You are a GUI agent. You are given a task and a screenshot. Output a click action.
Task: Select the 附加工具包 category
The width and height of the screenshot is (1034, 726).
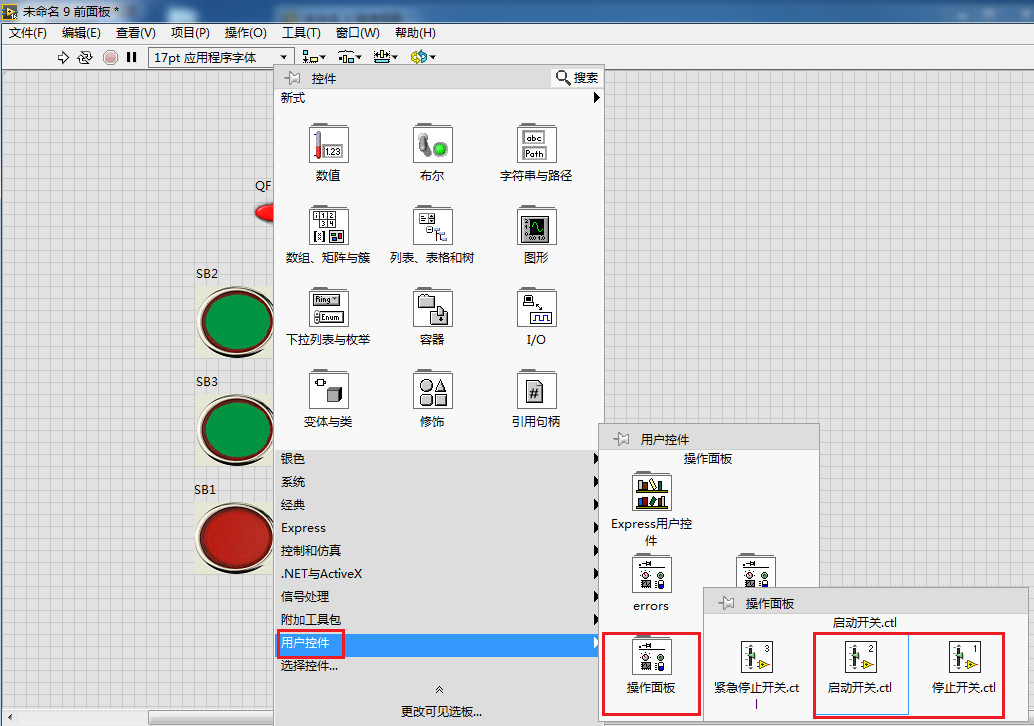coord(439,619)
